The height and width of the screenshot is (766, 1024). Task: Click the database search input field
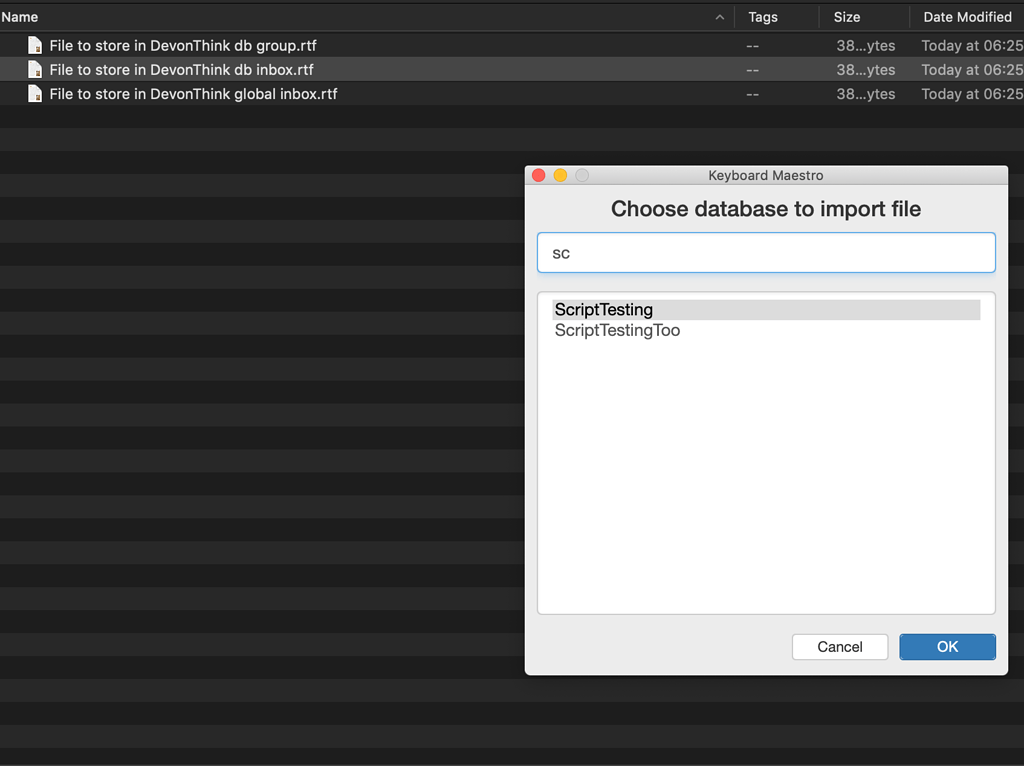766,253
